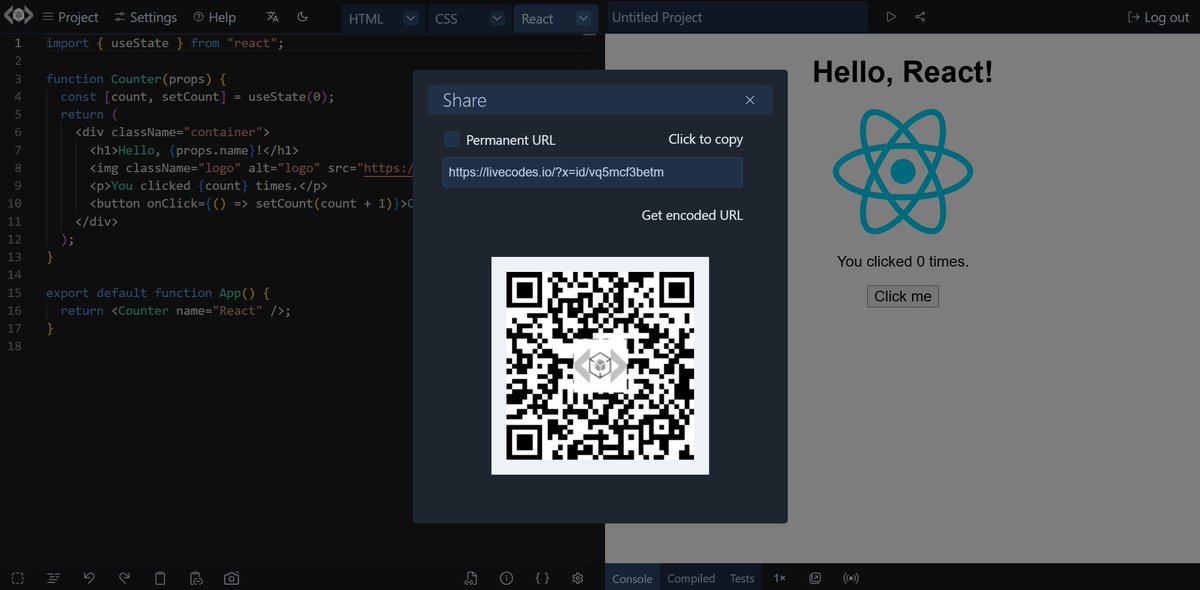
Task: Open the Tests tab
Action: 742,578
